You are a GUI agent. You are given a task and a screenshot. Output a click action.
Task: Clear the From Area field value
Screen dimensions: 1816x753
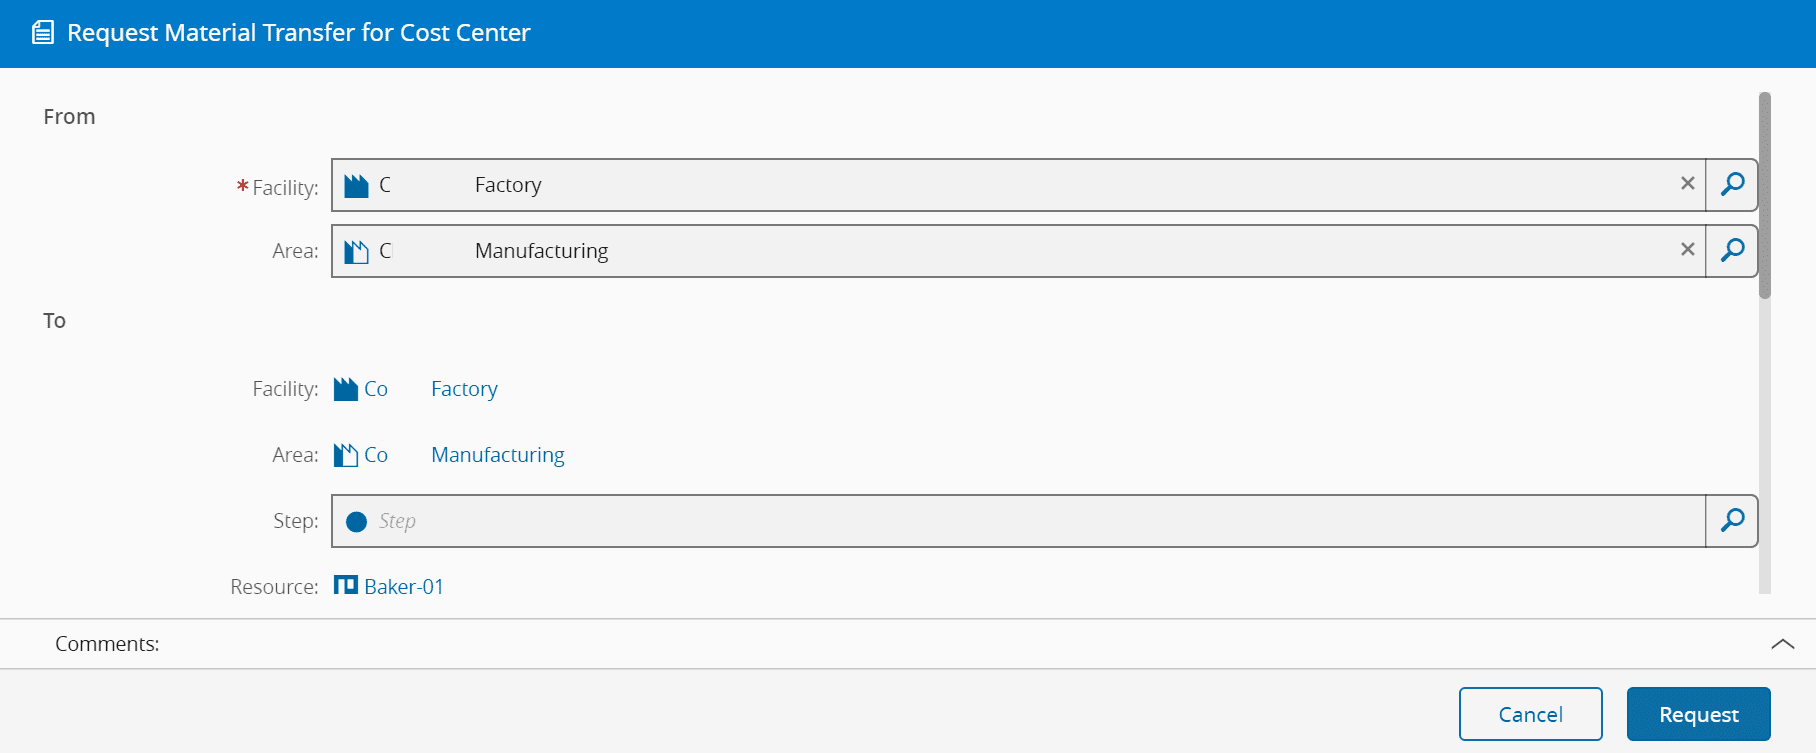pyautogui.click(x=1687, y=250)
